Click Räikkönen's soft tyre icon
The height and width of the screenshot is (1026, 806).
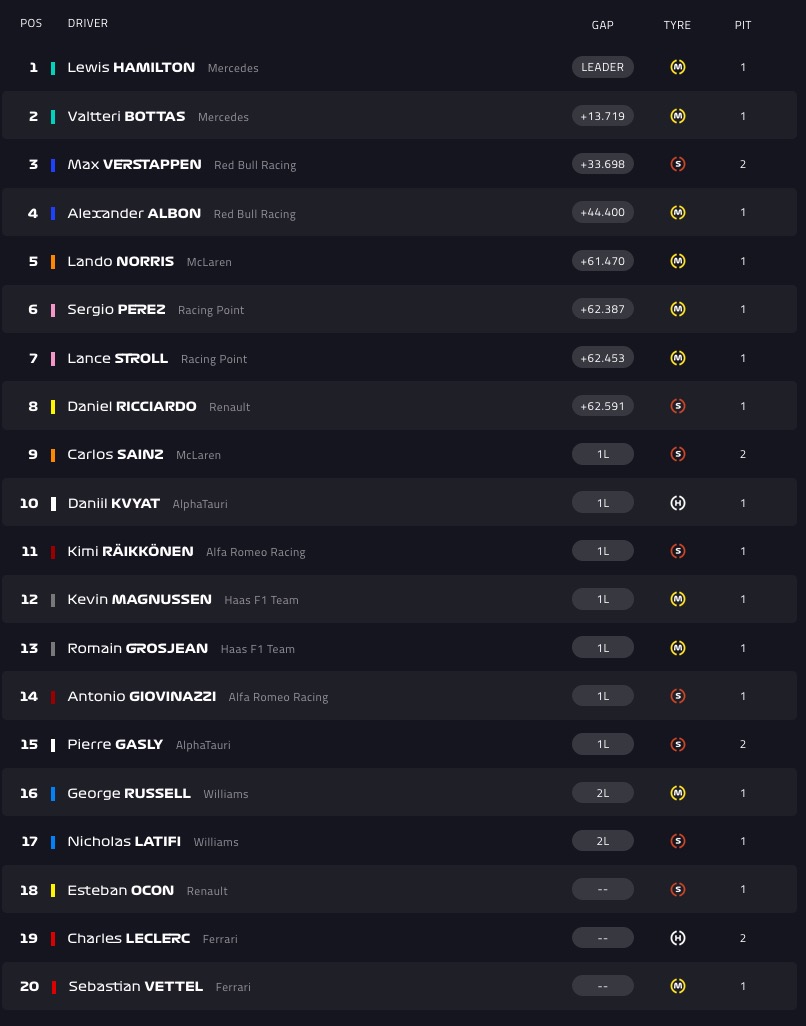tap(677, 551)
